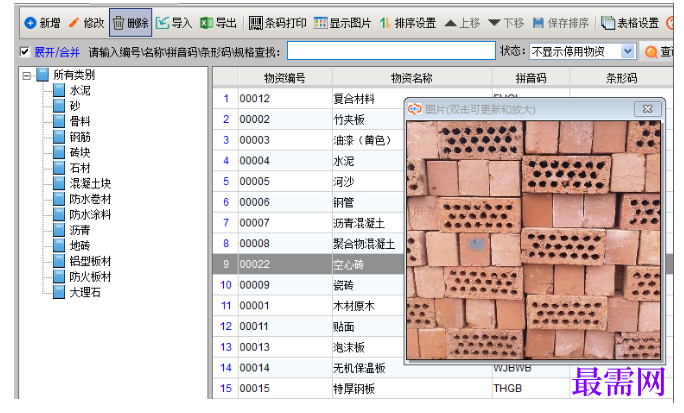This screenshot has width=684, height=413.
Task: Click the 条形码 column header
Action: click(x=622, y=78)
